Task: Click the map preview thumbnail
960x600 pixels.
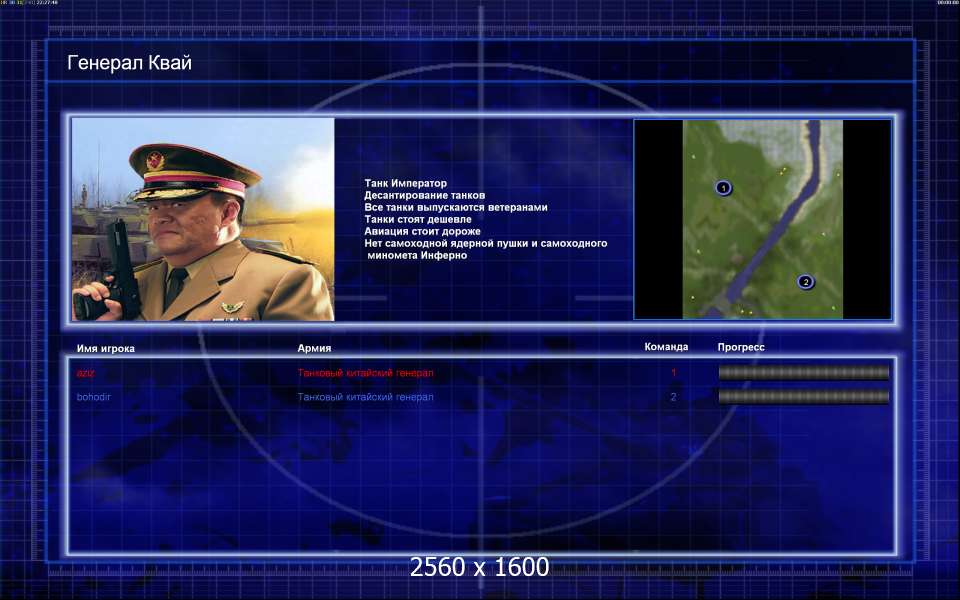Action: coord(762,219)
